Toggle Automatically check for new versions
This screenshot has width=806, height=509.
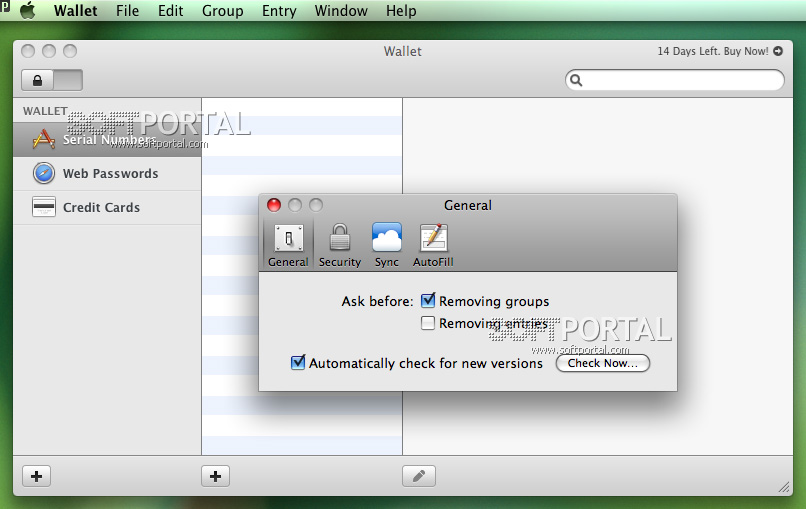298,362
